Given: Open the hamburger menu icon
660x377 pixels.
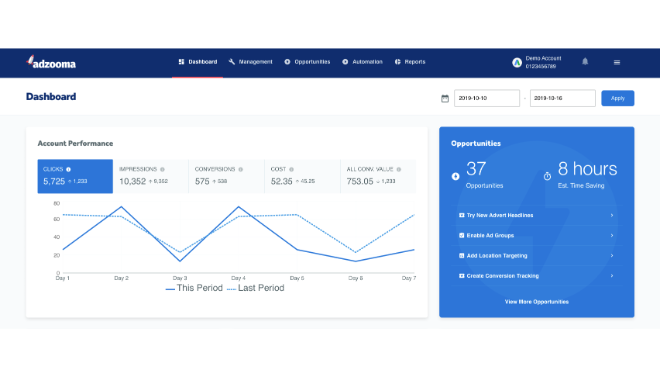Looking at the screenshot, I should (x=617, y=62).
